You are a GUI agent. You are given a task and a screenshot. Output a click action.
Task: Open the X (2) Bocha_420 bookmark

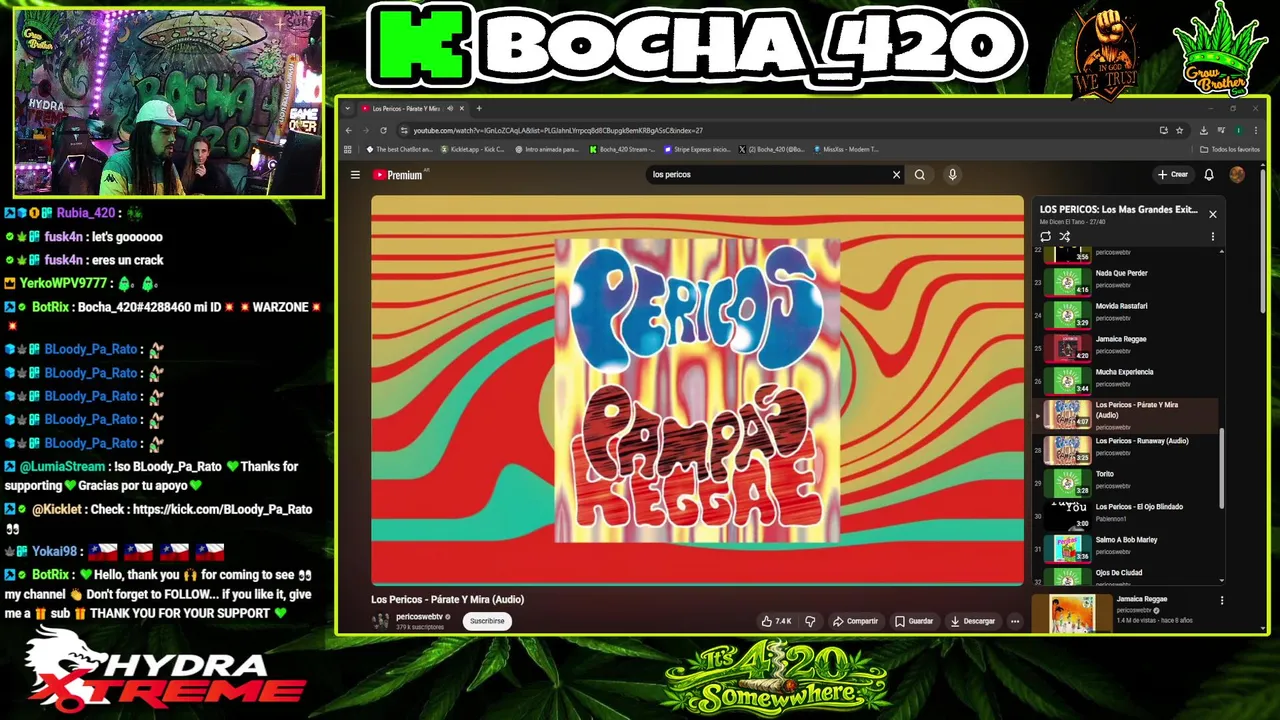[x=771, y=149]
